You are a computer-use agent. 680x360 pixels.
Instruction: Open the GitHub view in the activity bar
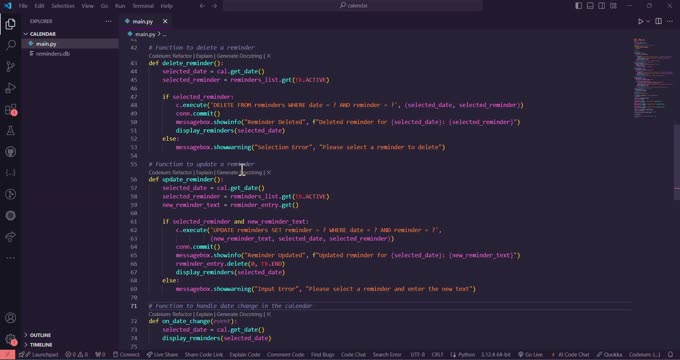[10, 152]
